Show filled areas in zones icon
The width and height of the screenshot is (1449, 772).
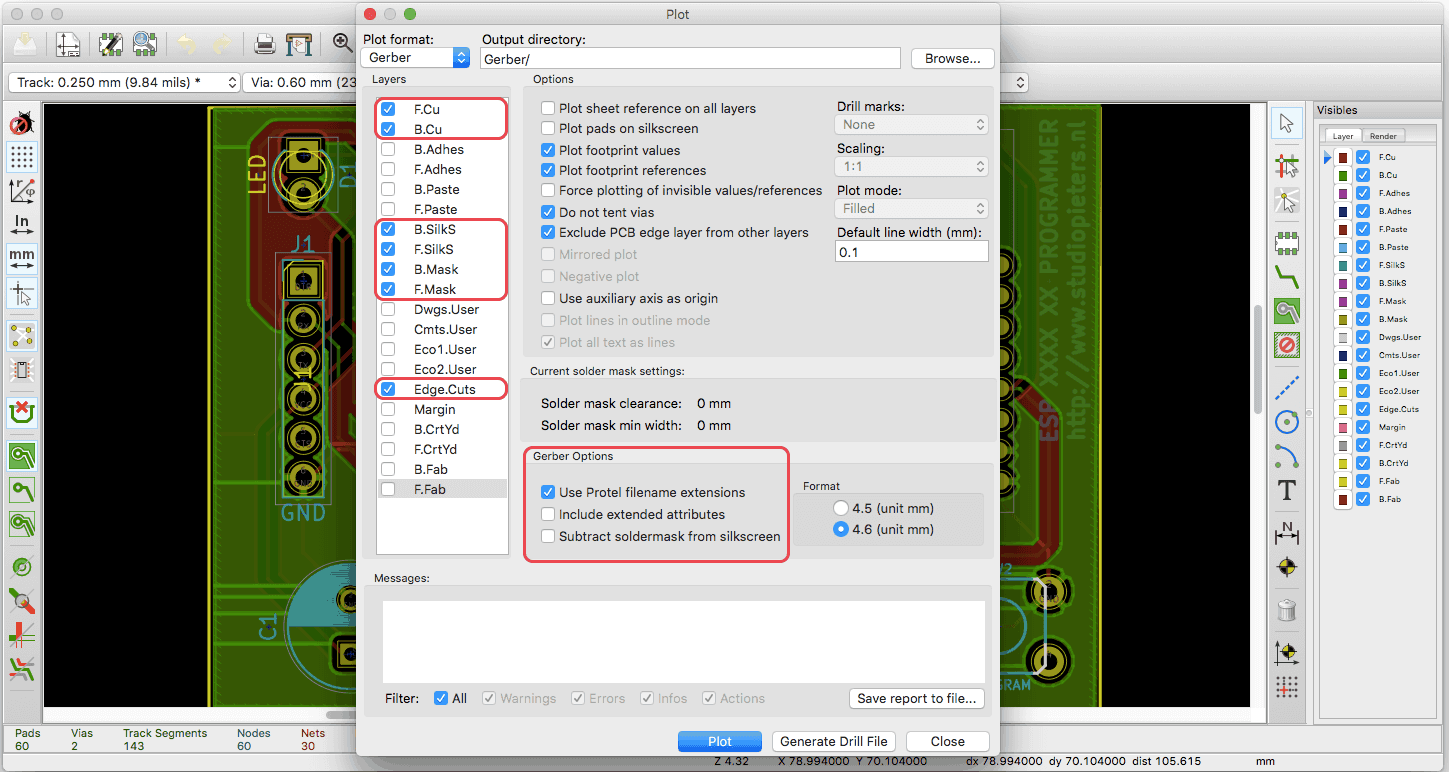[x=22, y=457]
